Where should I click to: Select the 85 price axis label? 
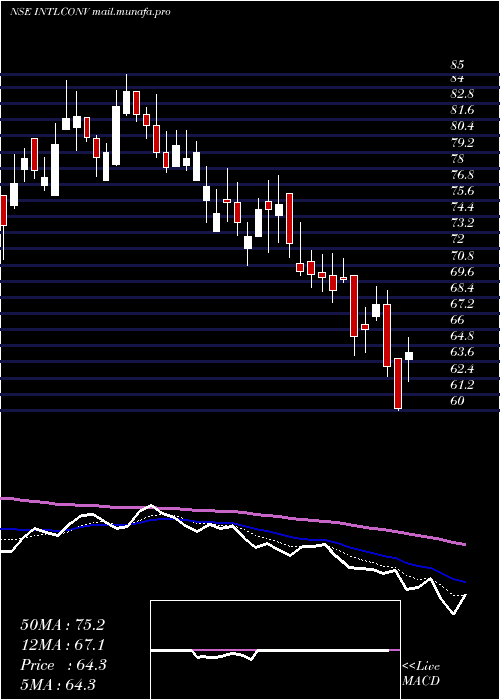coord(457,65)
